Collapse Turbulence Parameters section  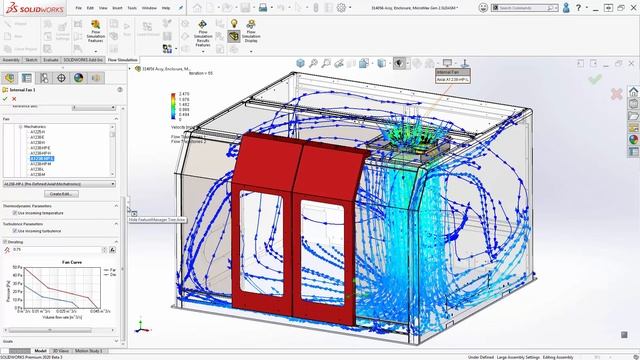point(116,224)
